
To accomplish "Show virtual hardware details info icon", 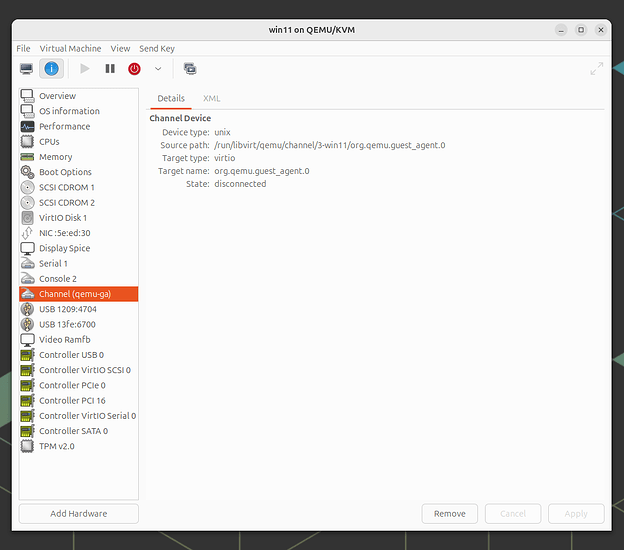I will [x=51, y=69].
